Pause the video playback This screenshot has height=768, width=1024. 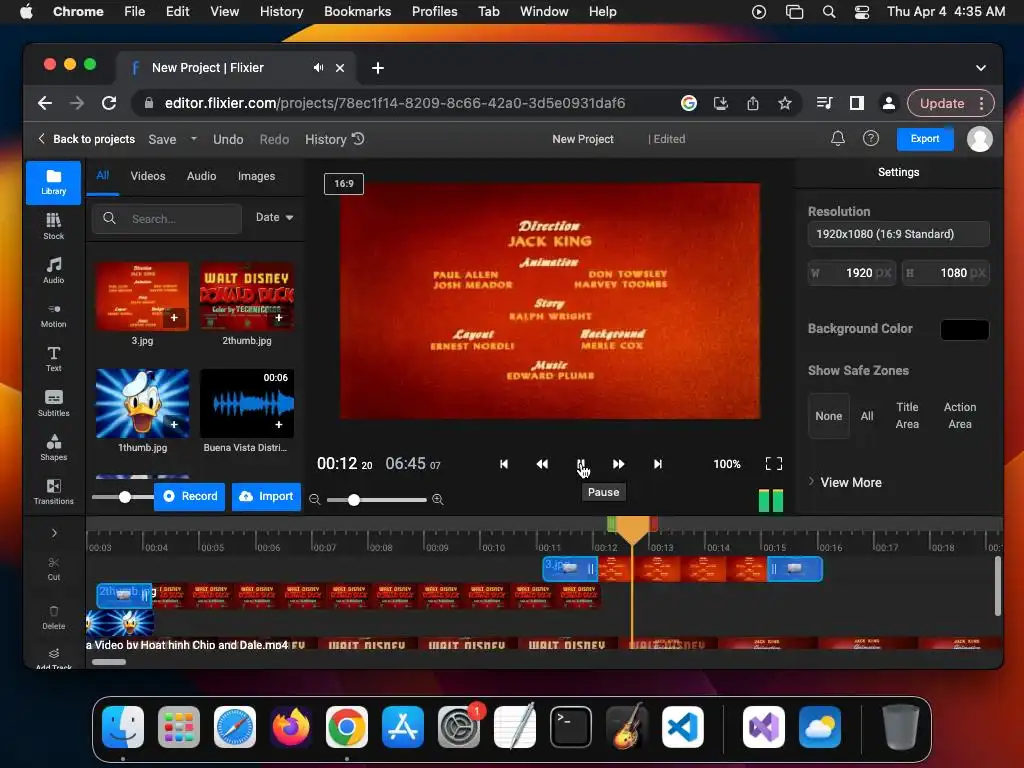coord(581,464)
